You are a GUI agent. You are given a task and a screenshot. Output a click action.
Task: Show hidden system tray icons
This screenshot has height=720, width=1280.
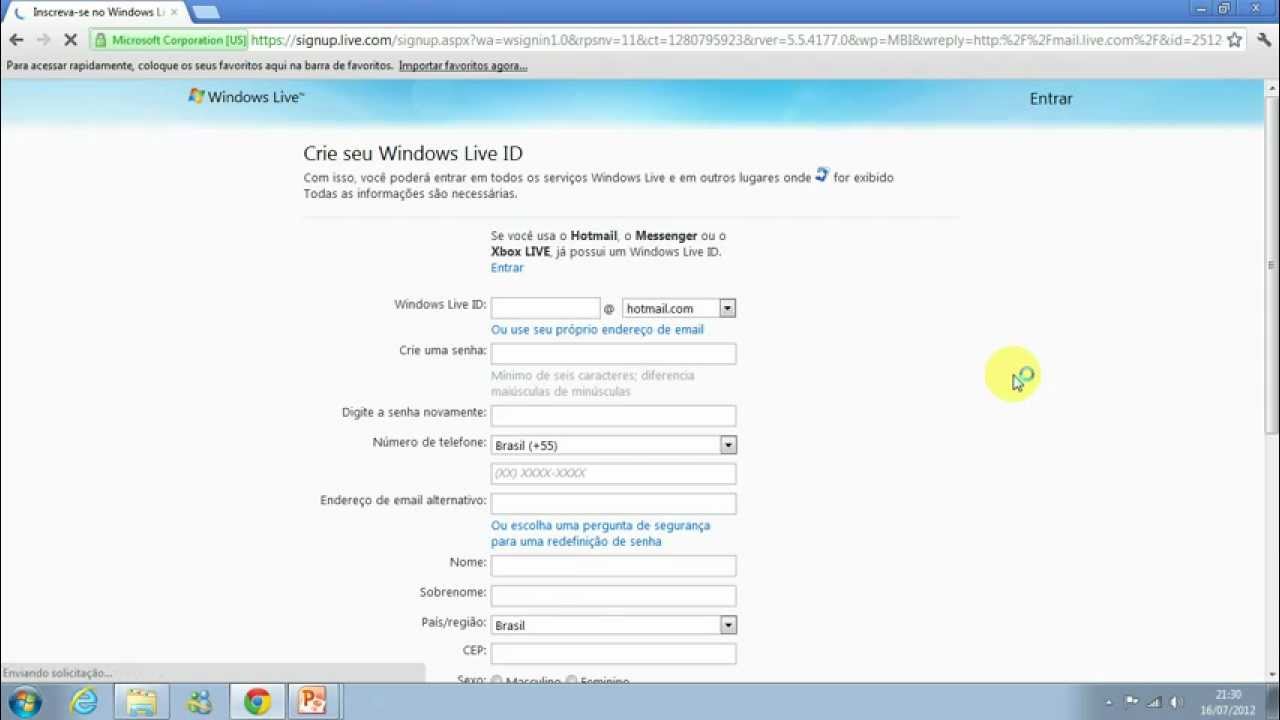tap(1108, 702)
